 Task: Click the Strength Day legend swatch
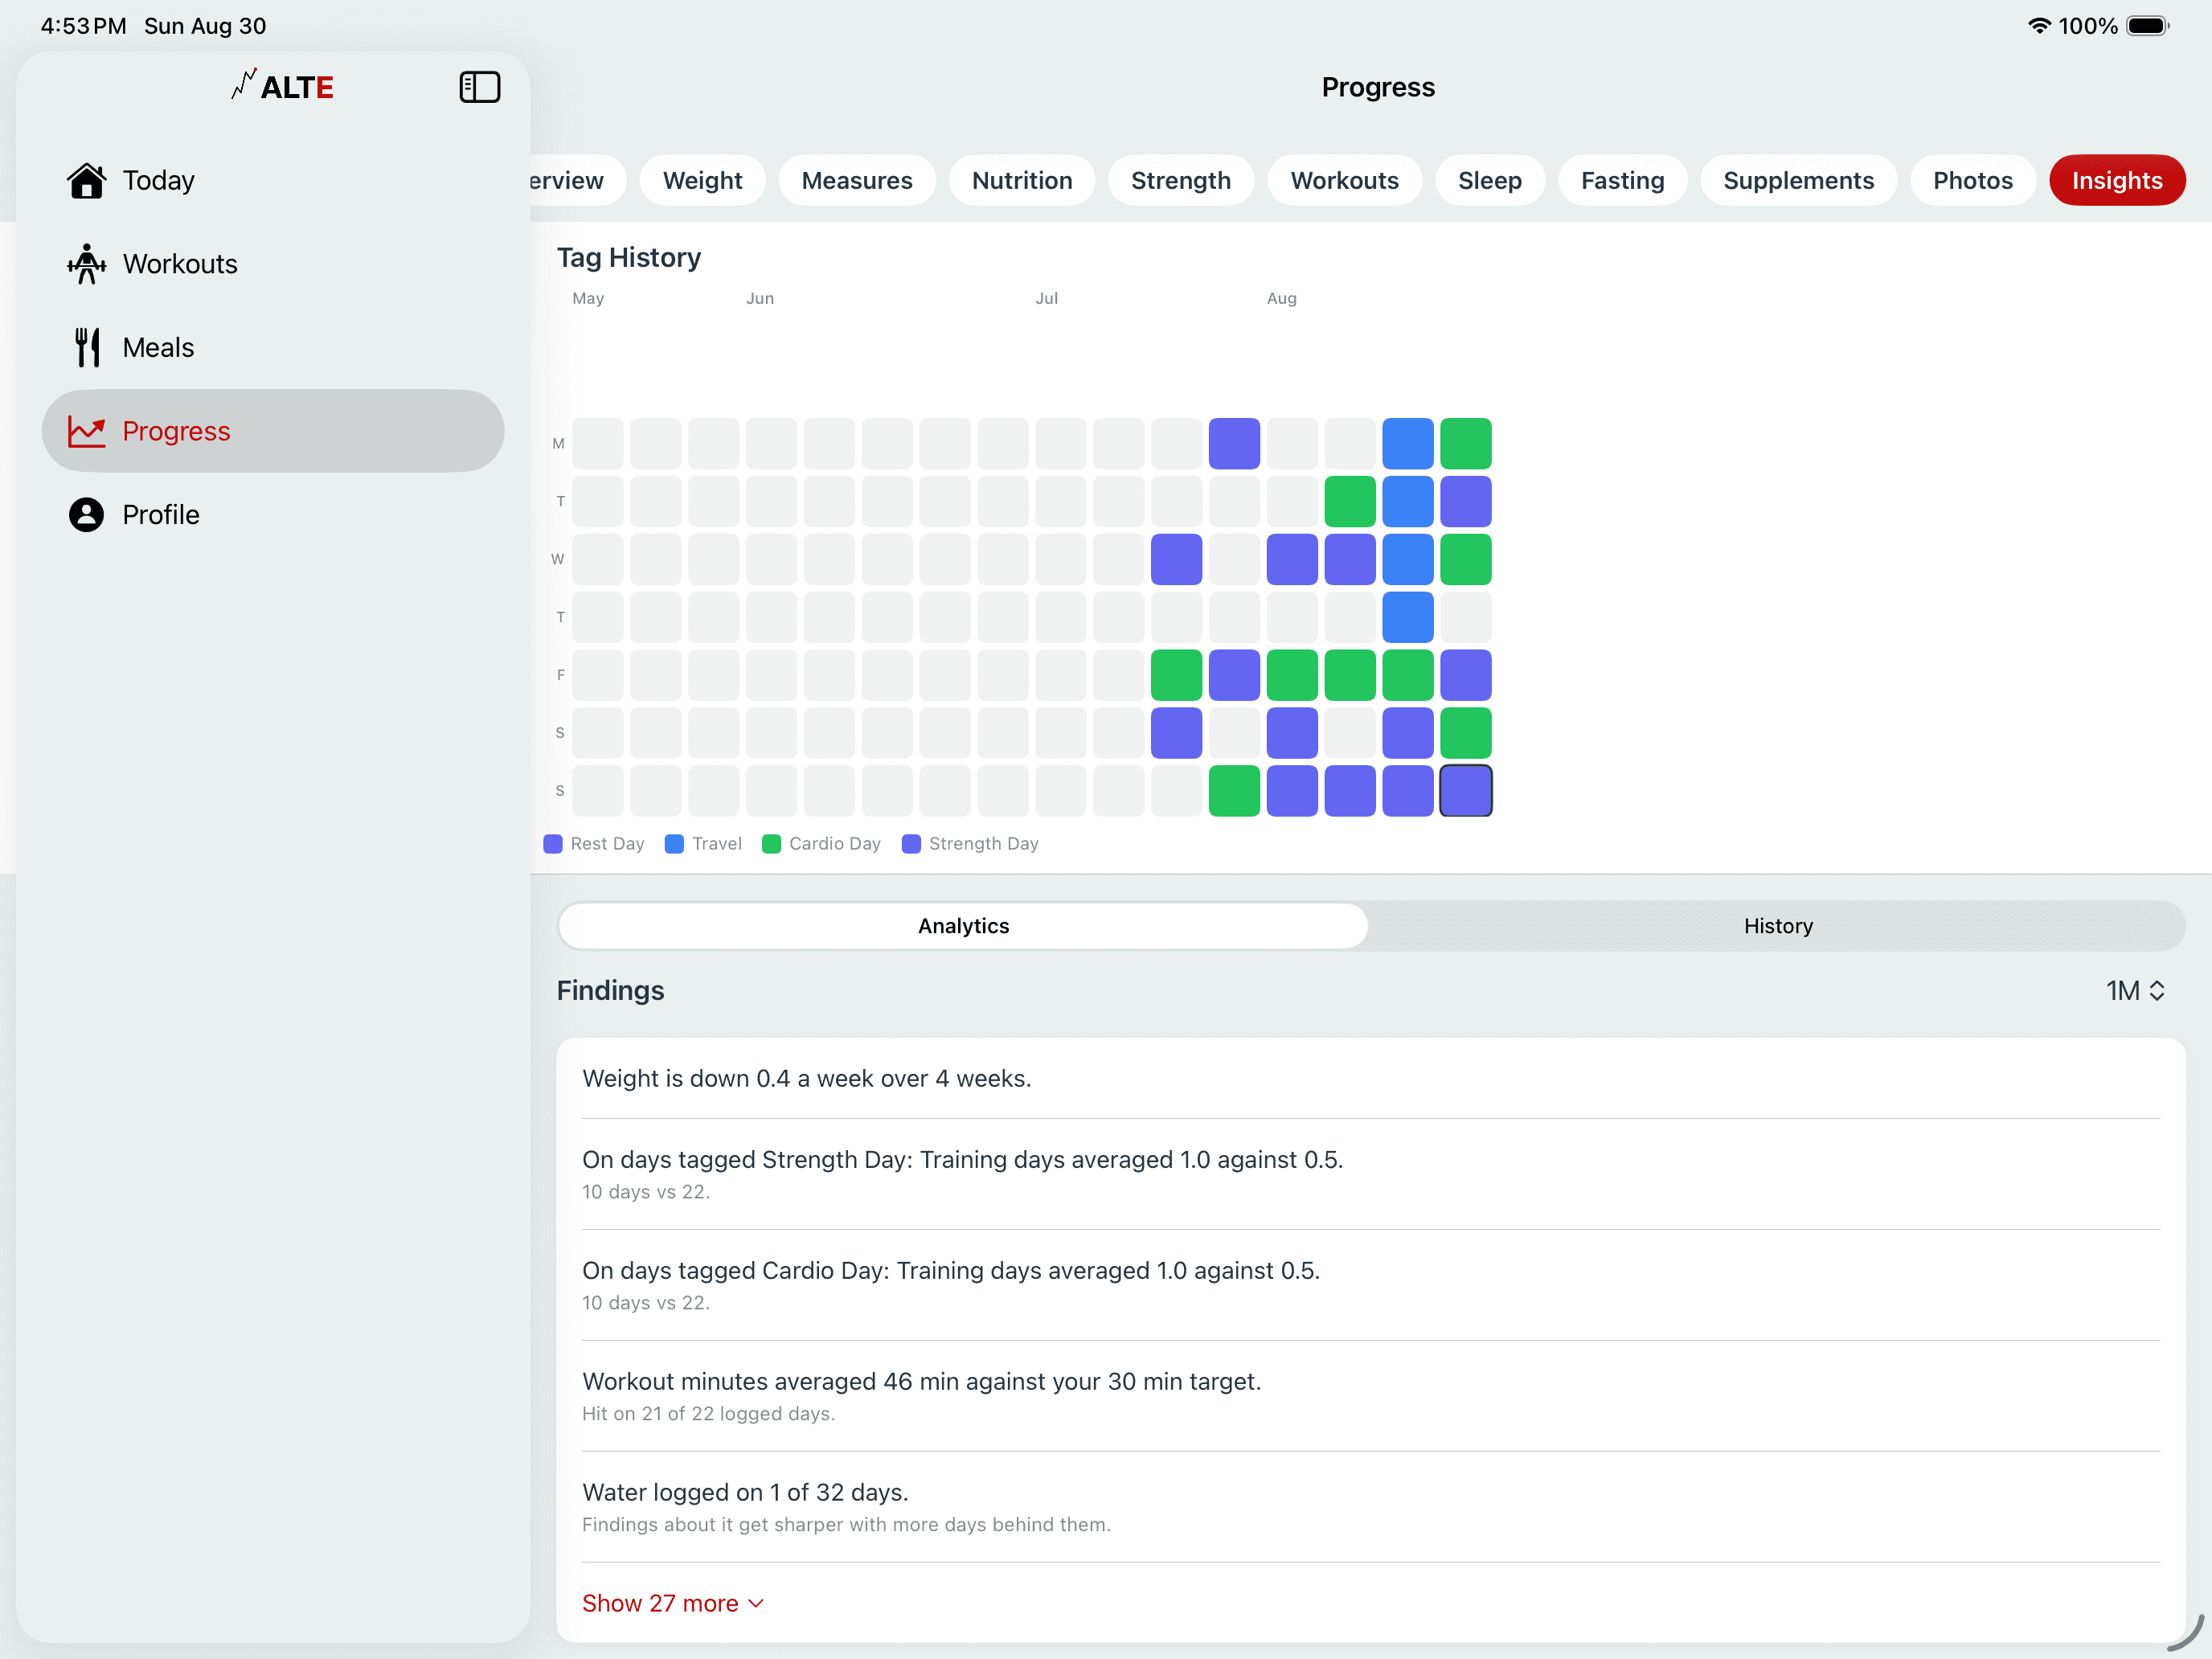pos(911,844)
